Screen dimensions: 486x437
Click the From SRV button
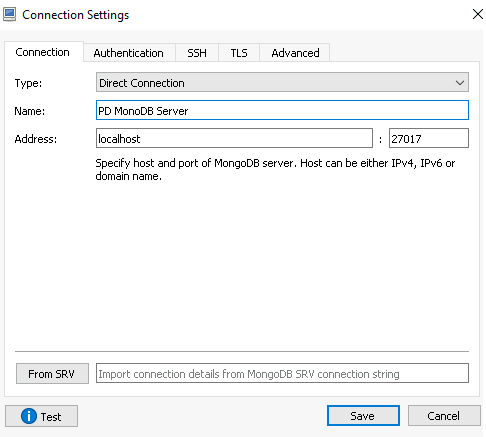[x=52, y=374]
